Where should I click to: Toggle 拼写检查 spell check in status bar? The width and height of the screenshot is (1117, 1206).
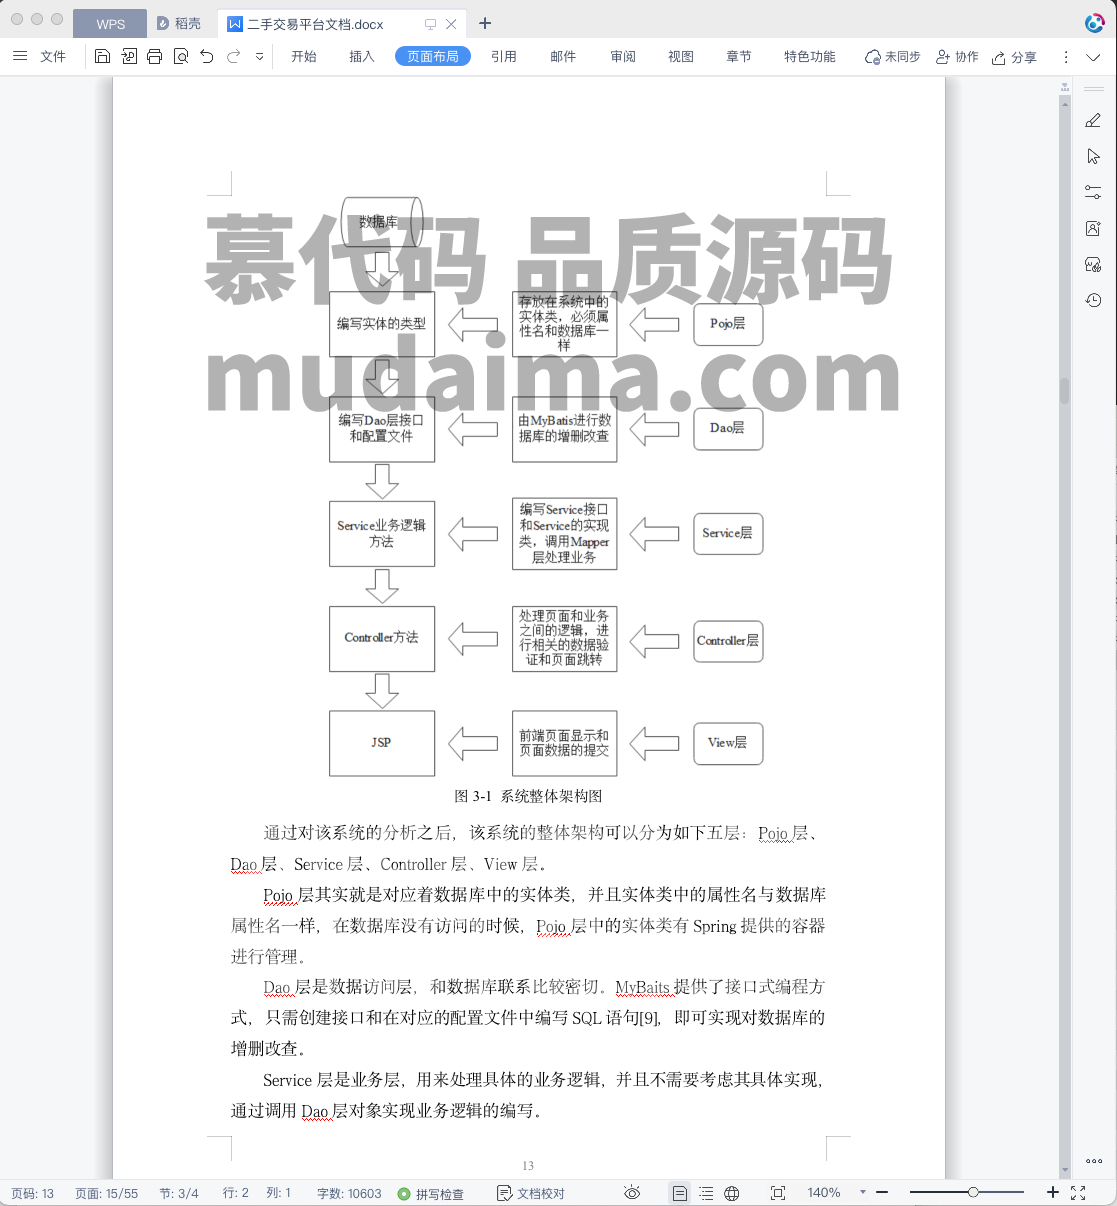(x=431, y=1193)
